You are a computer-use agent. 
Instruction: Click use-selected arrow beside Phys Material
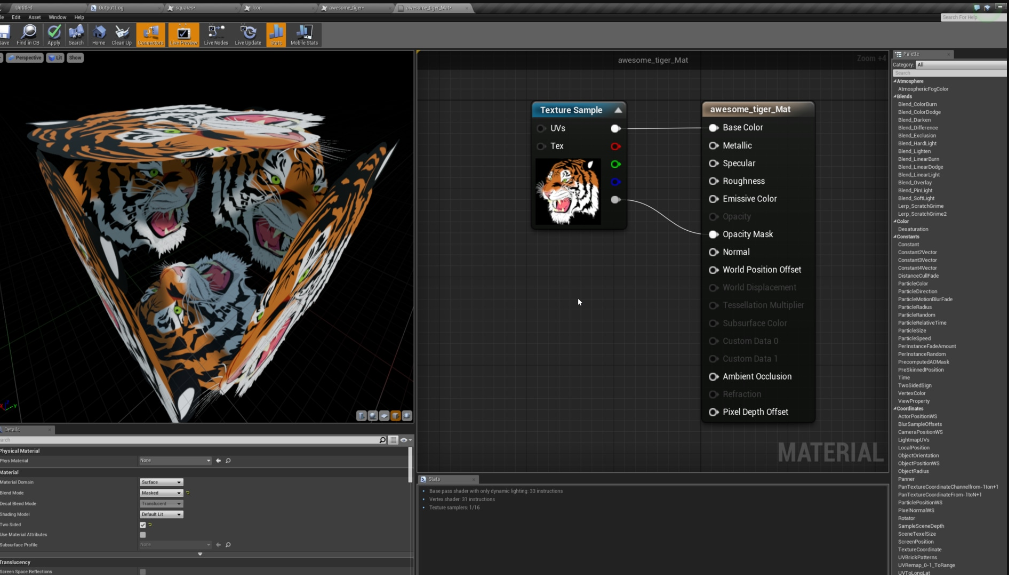[218, 461]
